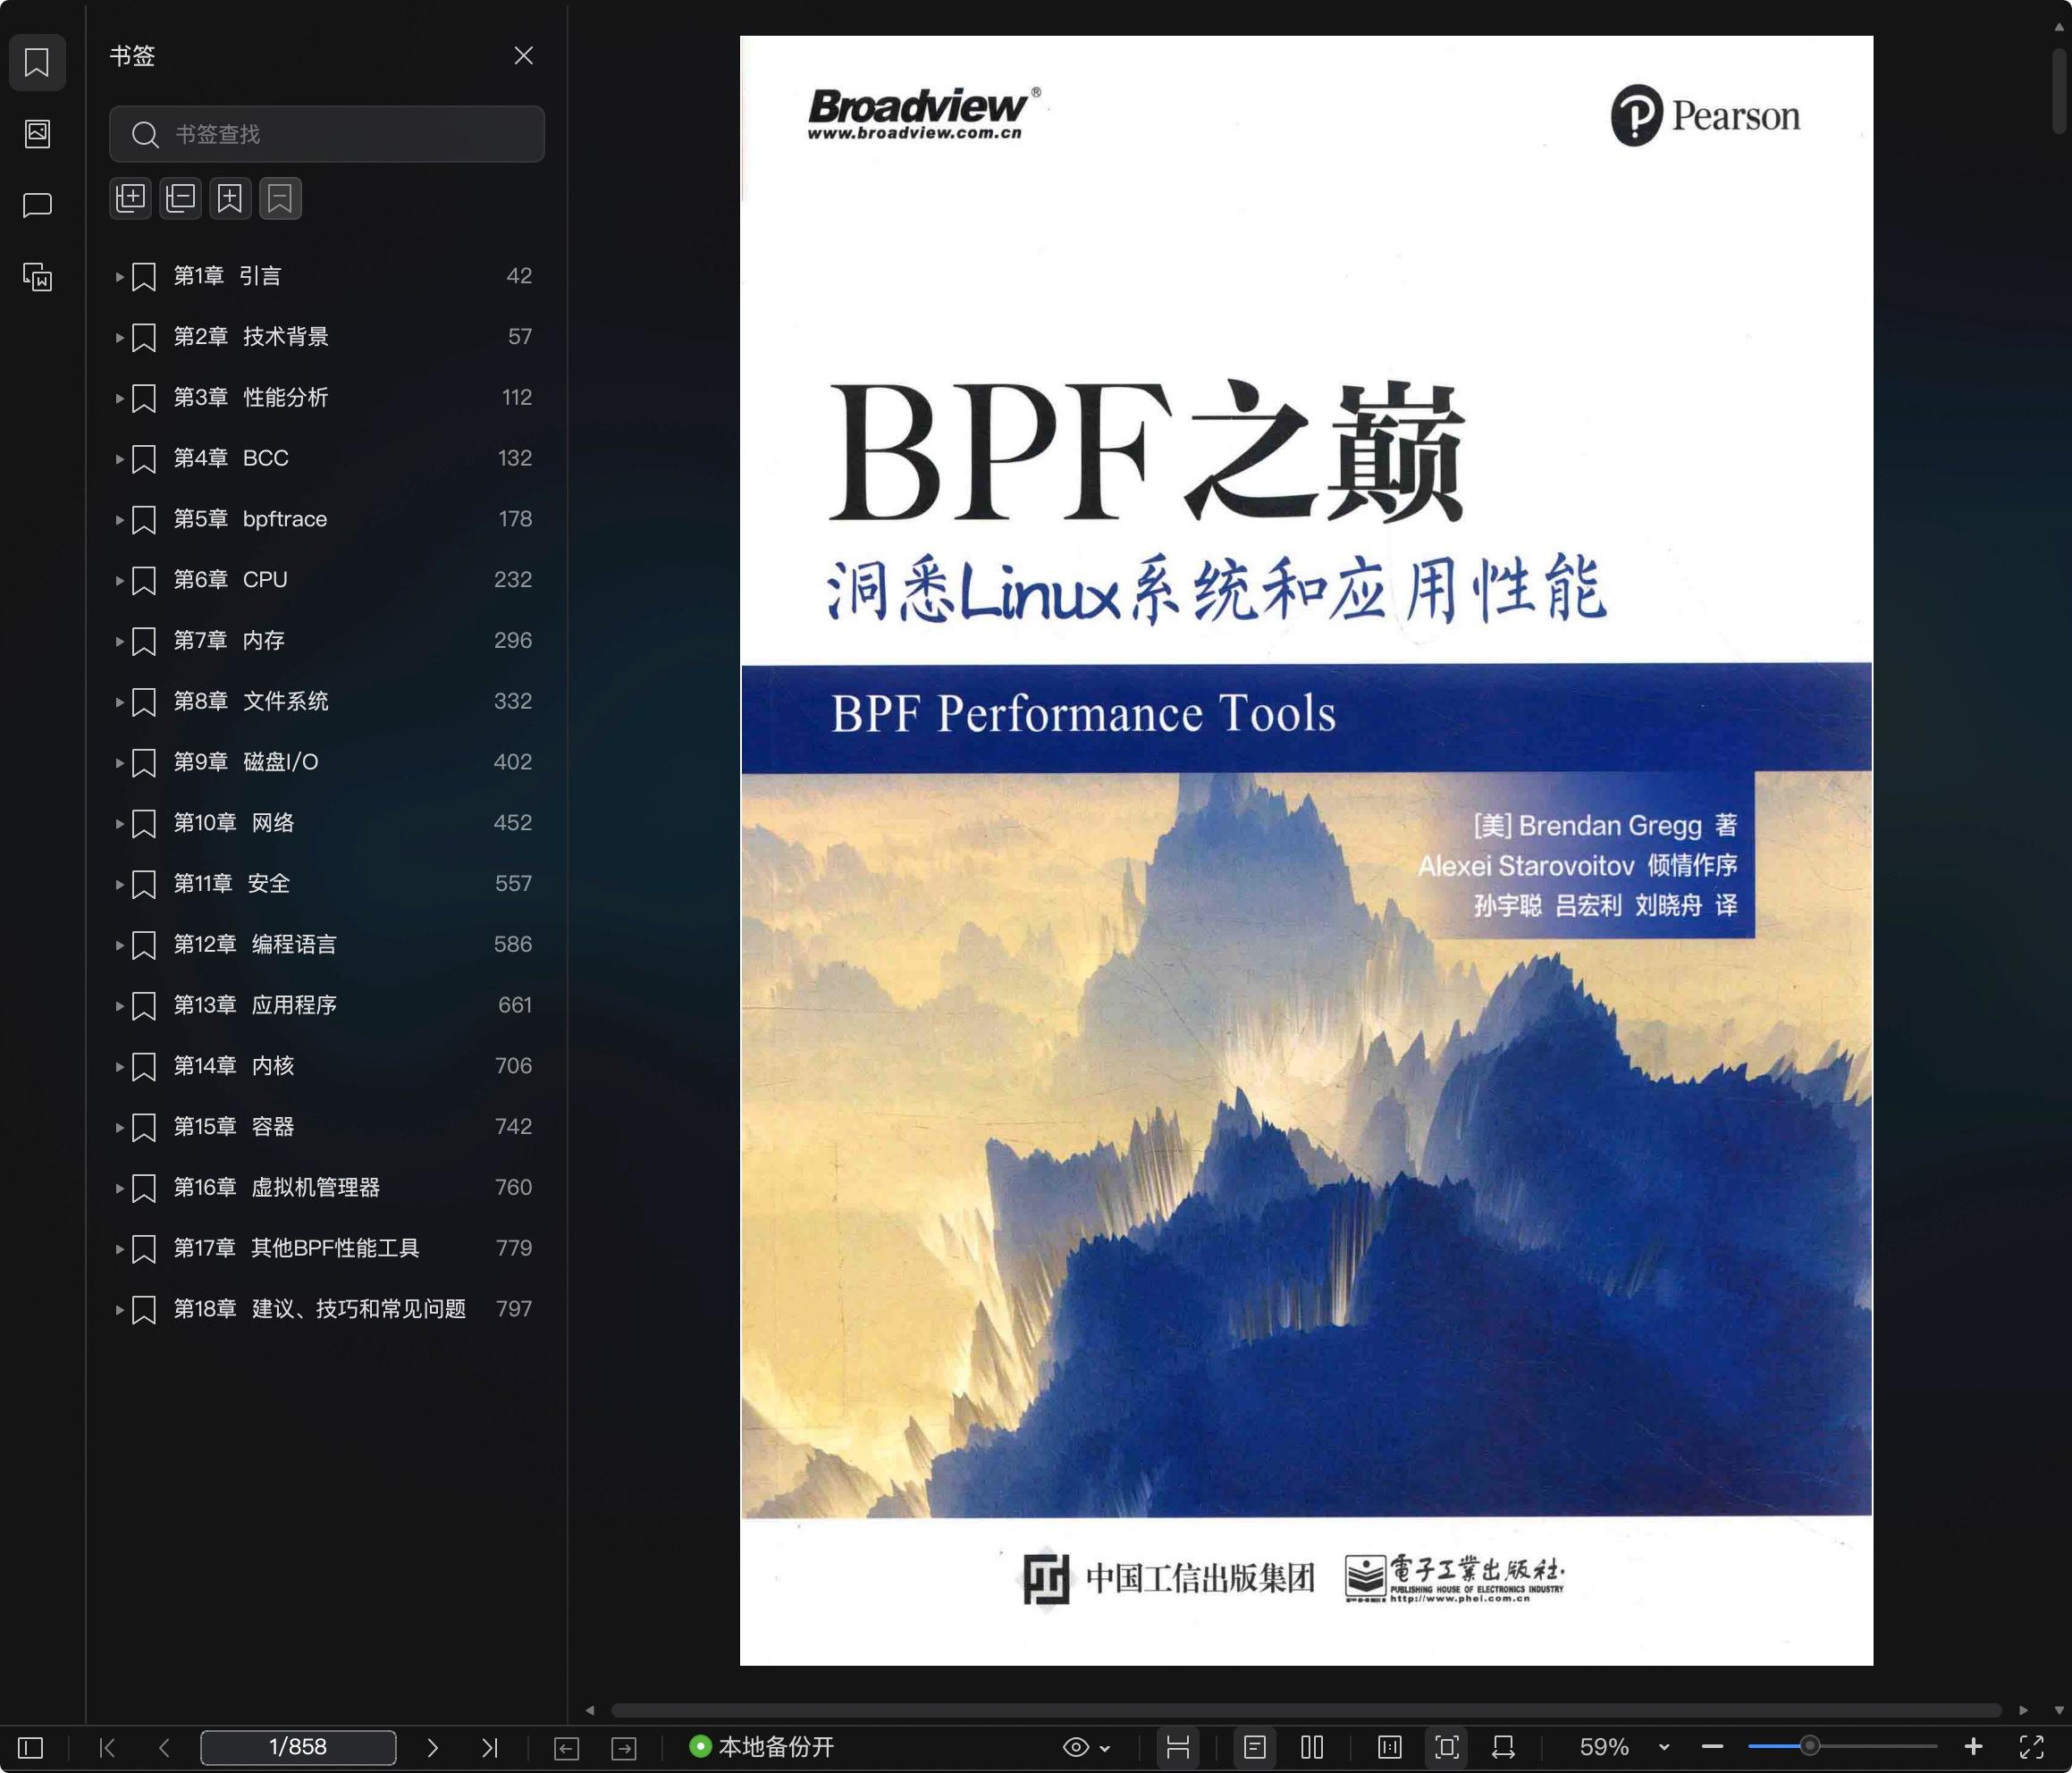Toggle continuous page break view
Screen dimensions: 2072x1773
coord(1178,1748)
